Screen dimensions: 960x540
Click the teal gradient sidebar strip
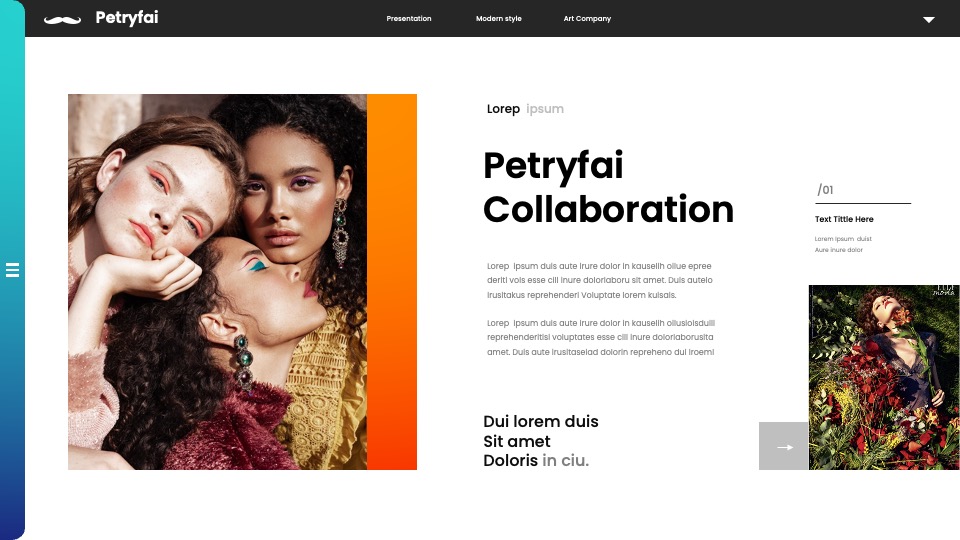click(x=12, y=270)
